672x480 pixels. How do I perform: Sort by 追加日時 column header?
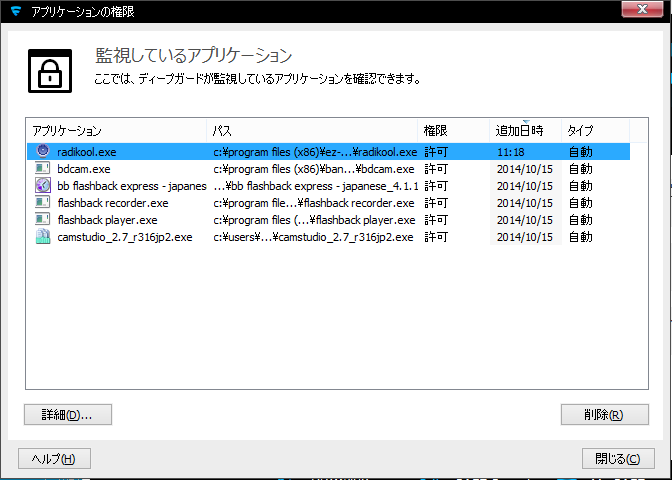tap(526, 130)
